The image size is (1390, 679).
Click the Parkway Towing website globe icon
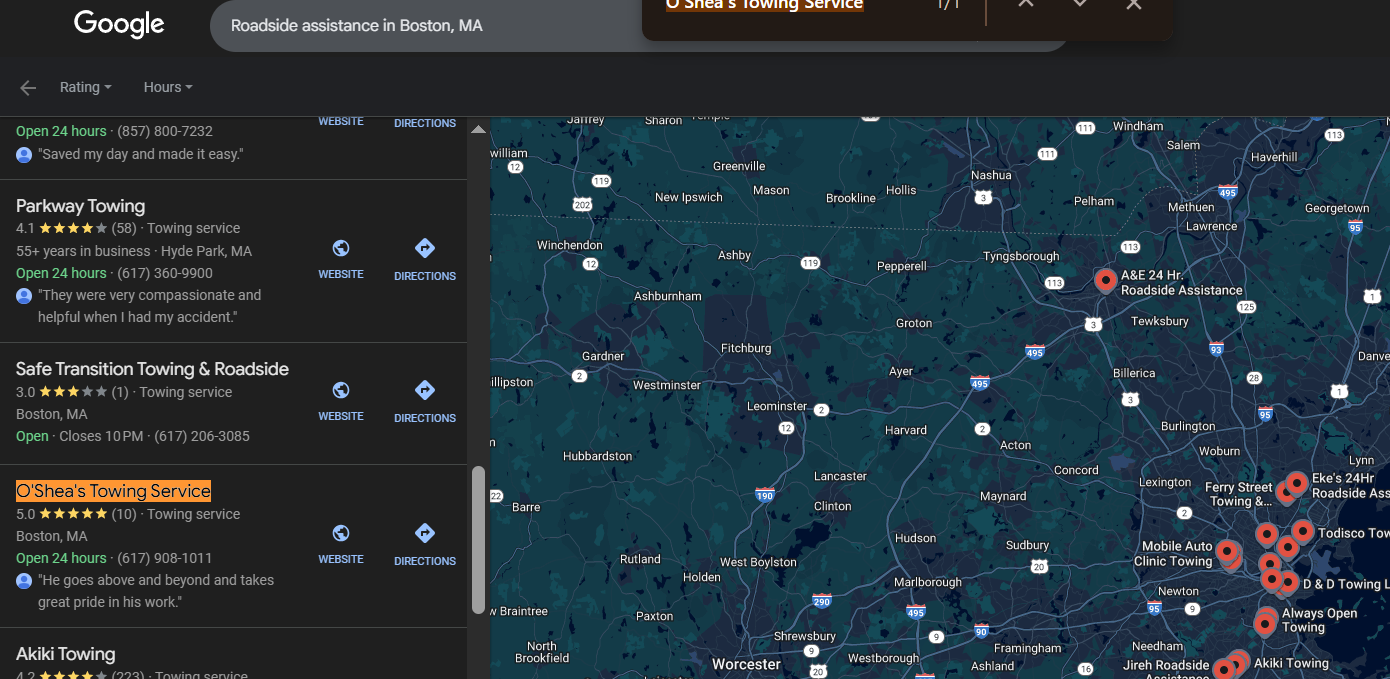(x=341, y=249)
